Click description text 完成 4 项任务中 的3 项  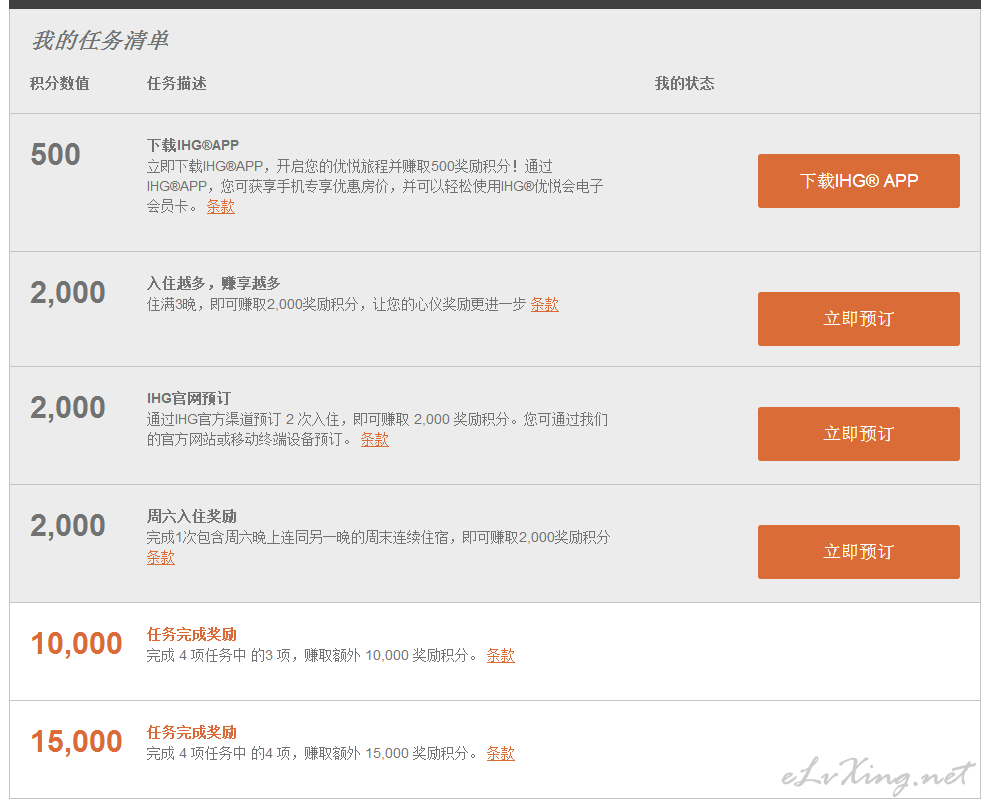coord(218,655)
